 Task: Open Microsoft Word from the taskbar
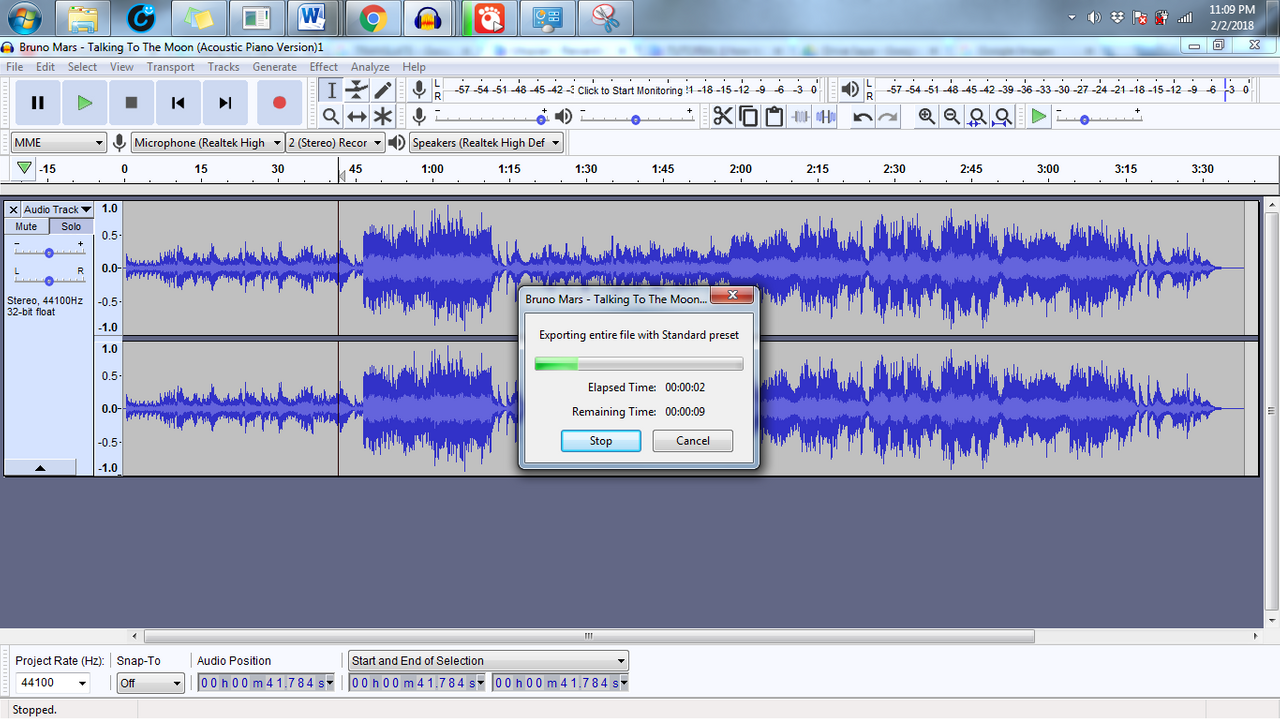click(315, 18)
